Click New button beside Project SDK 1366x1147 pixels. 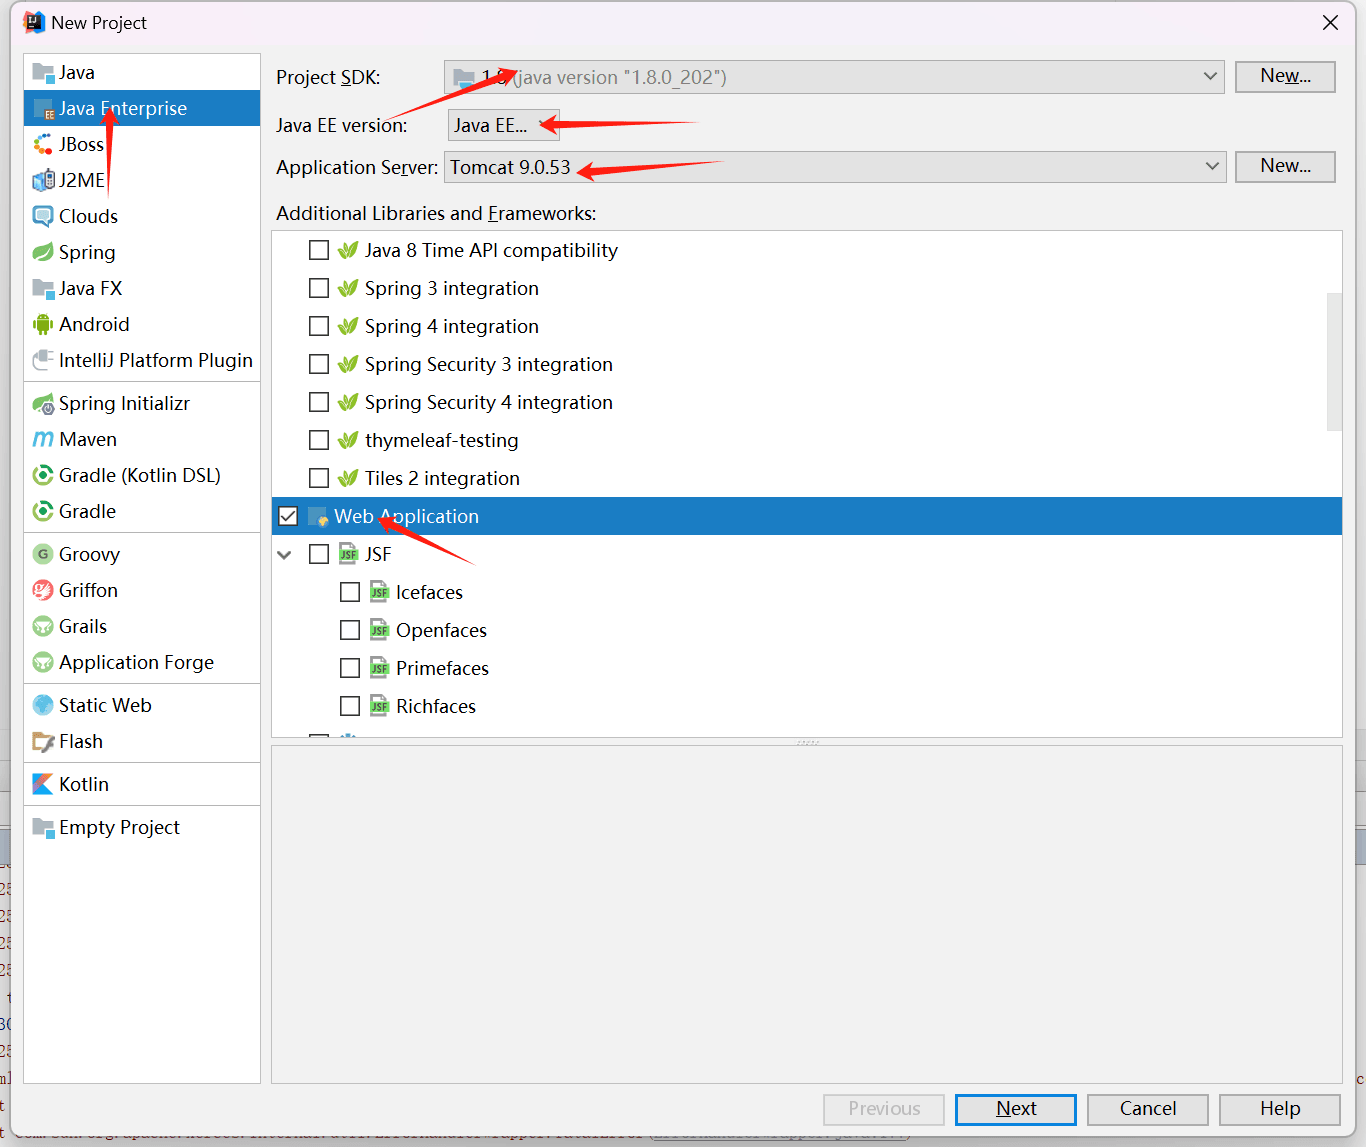pyautogui.click(x=1285, y=76)
